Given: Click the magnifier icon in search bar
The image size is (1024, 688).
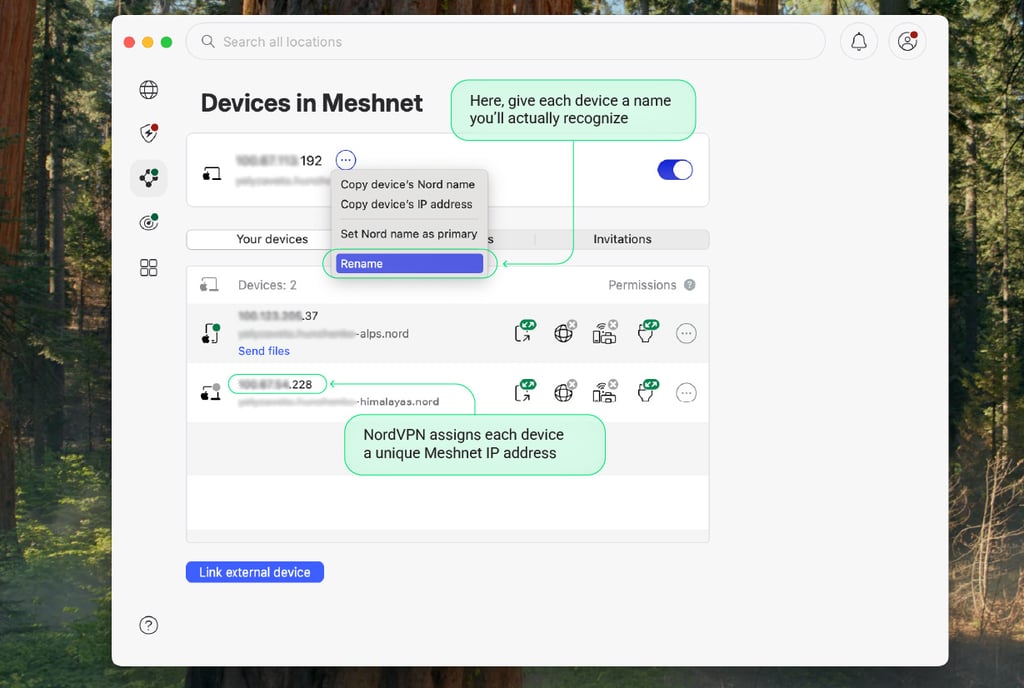Looking at the screenshot, I should click(208, 42).
